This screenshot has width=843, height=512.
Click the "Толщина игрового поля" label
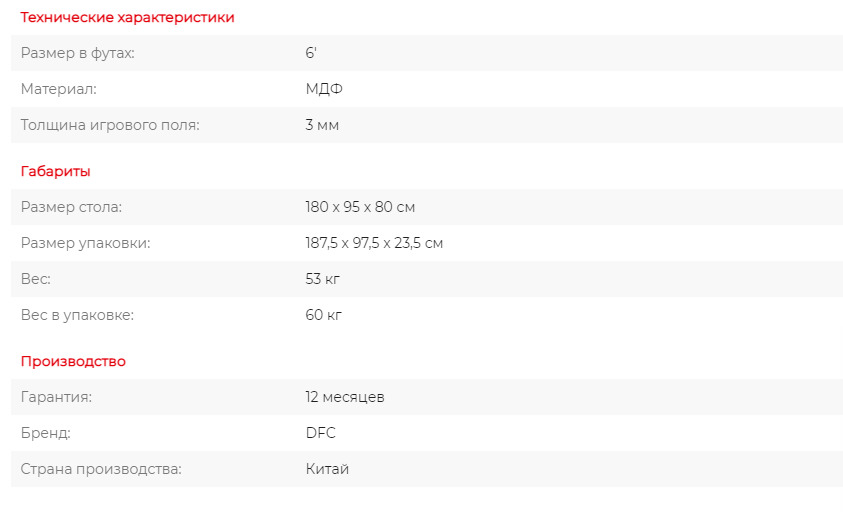[x=110, y=125]
